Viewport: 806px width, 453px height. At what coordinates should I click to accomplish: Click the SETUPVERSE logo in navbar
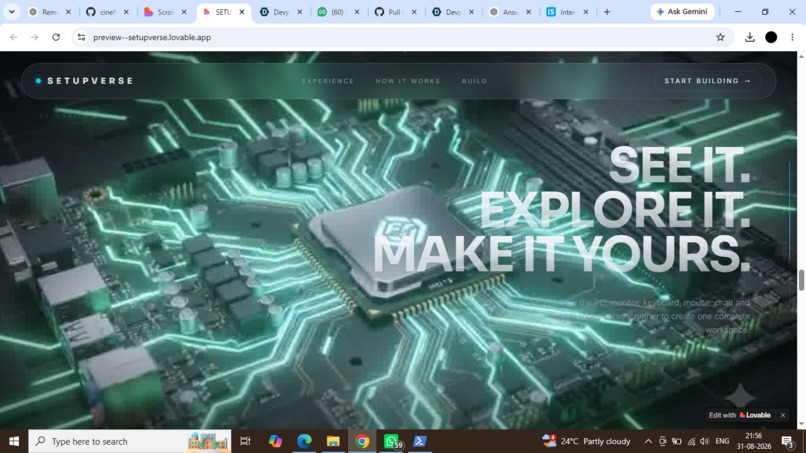click(84, 81)
